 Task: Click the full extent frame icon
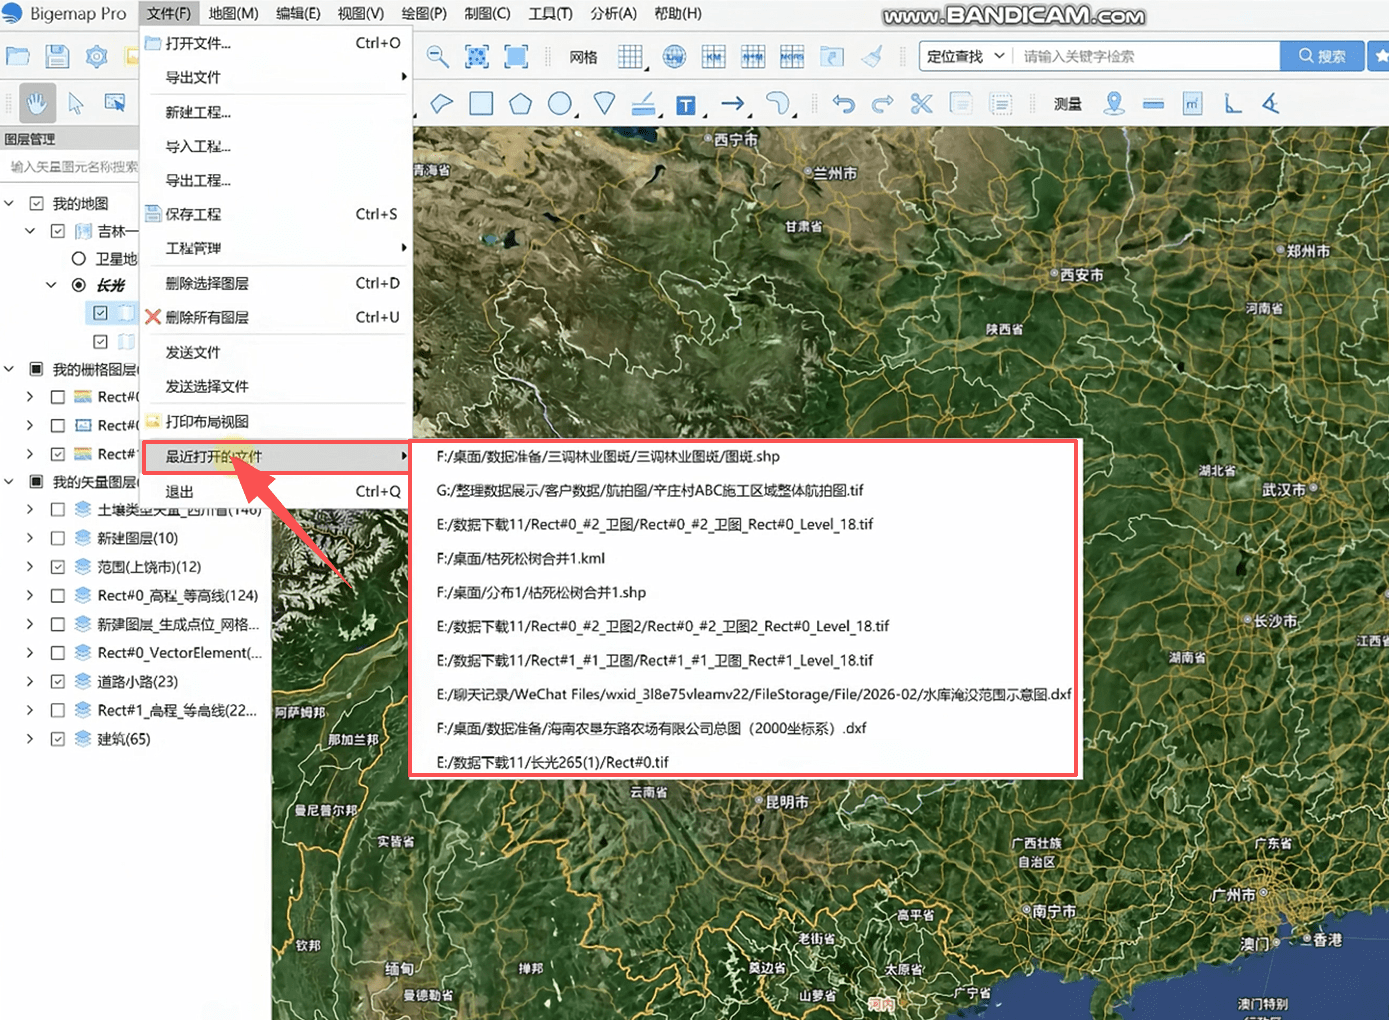point(516,57)
